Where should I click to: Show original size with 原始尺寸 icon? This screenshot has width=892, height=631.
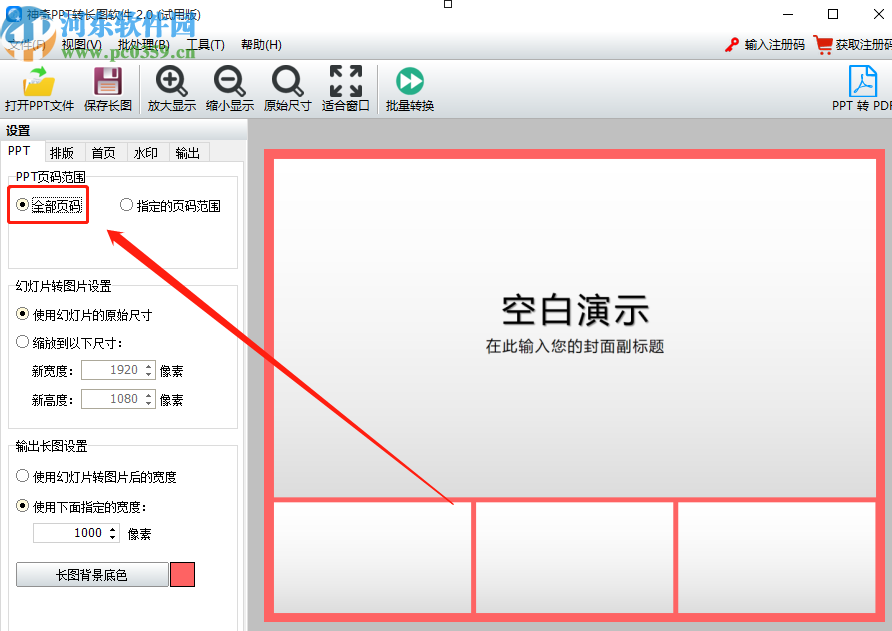pyautogui.click(x=287, y=88)
